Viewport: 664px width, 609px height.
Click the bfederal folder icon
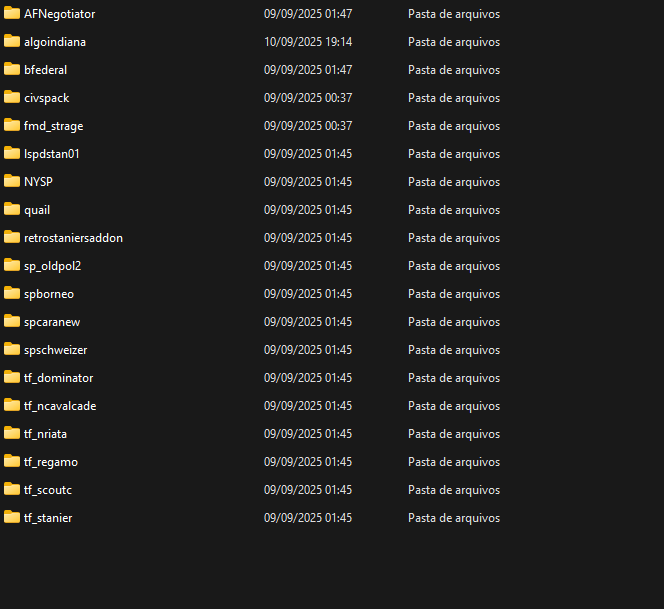(x=12, y=70)
